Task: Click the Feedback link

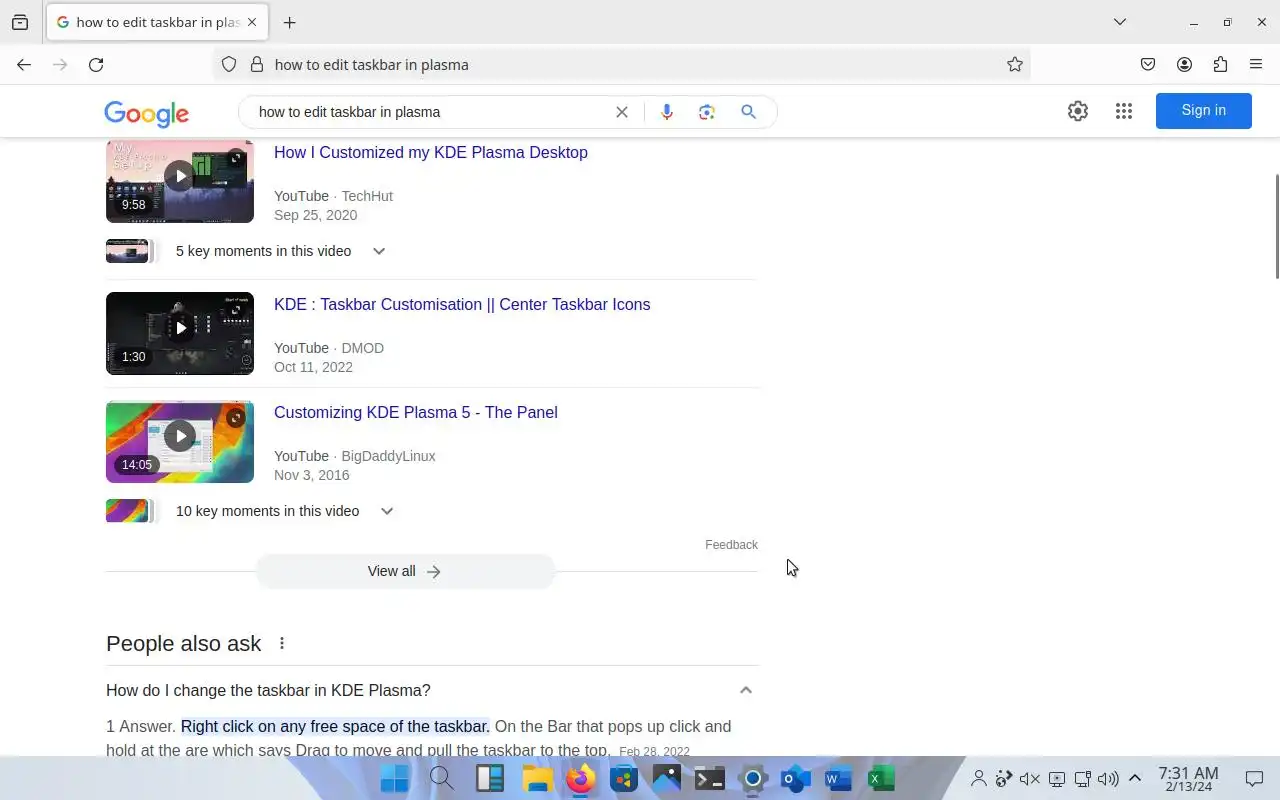Action: 731,545
